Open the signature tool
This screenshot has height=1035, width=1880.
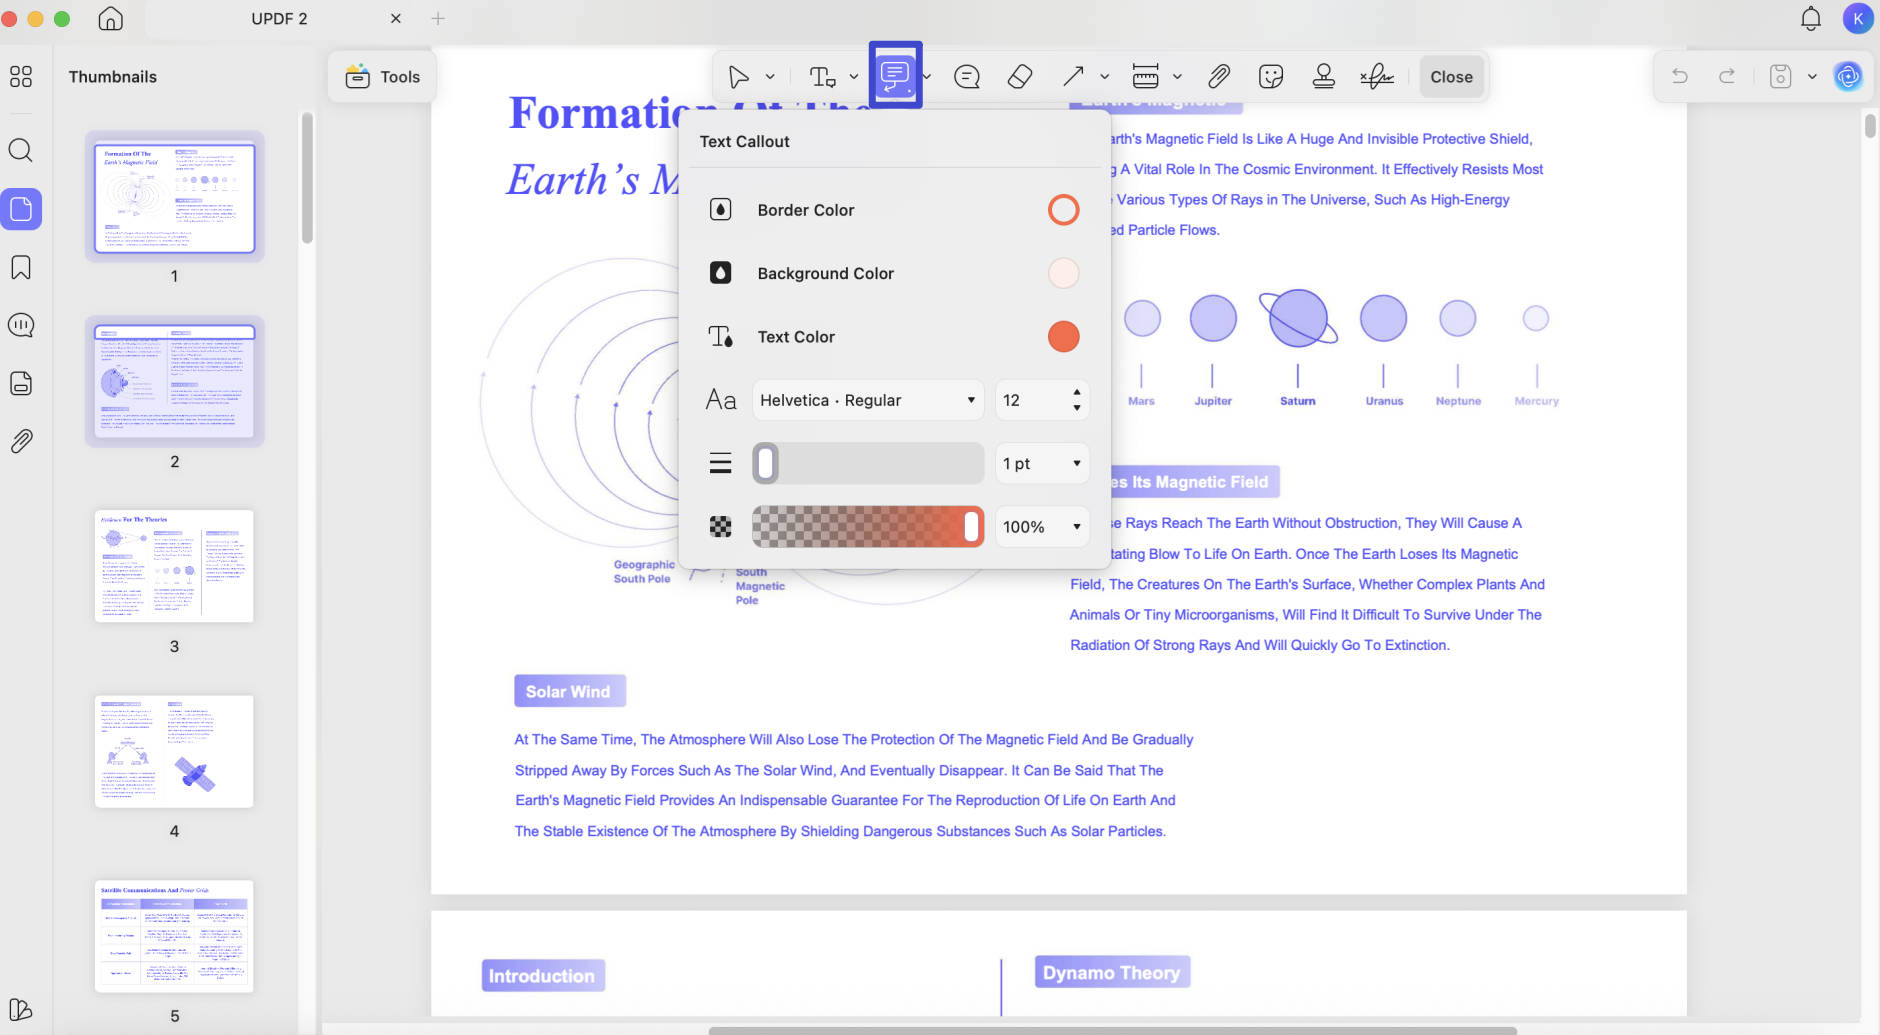1376,77
